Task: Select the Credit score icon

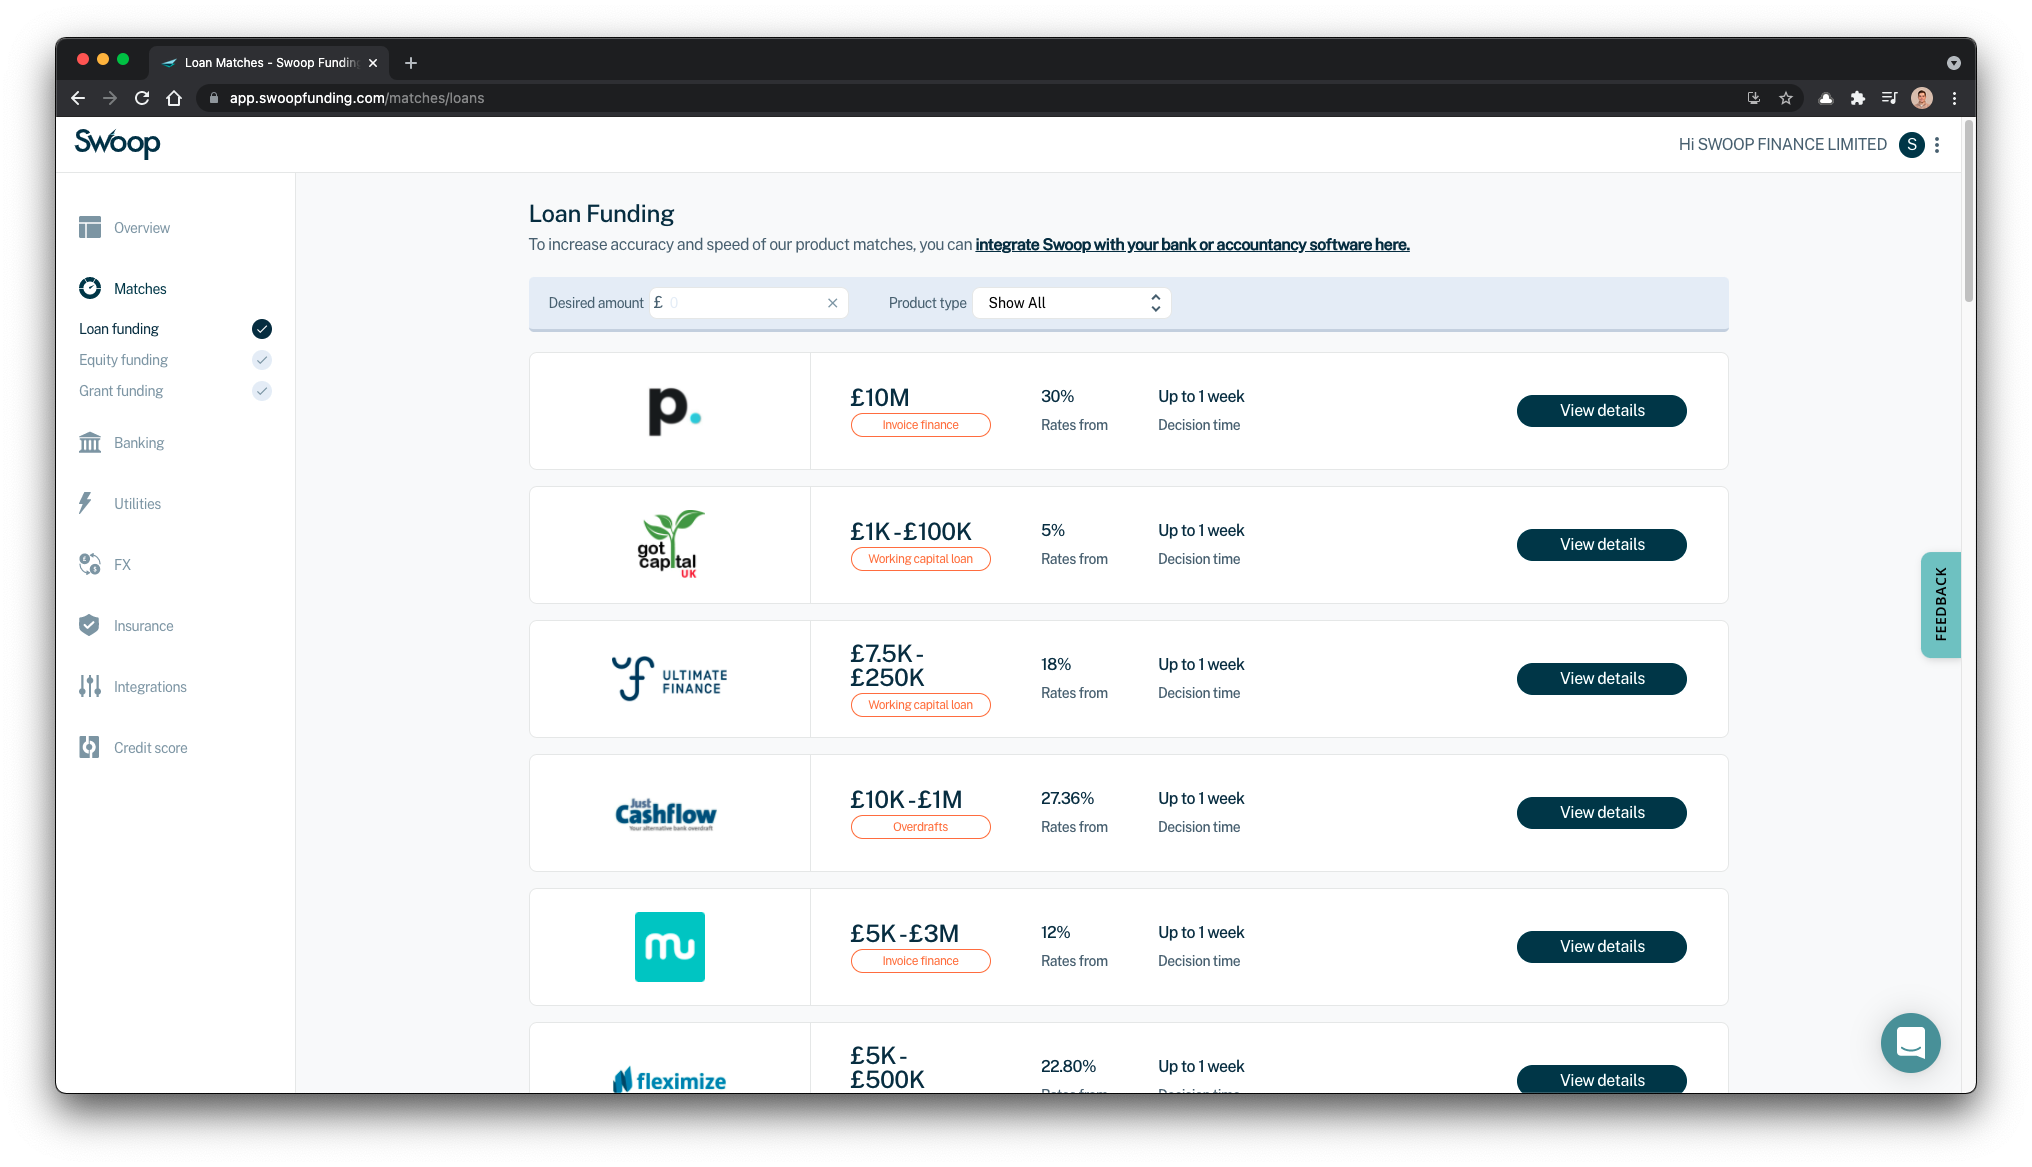Action: (89, 747)
